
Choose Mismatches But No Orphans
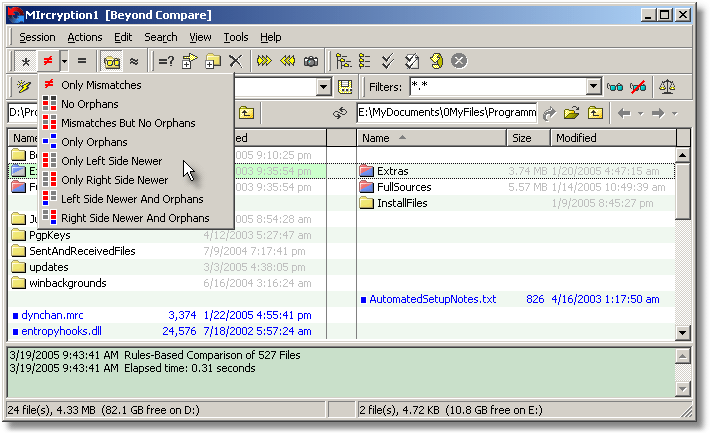point(136,123)
